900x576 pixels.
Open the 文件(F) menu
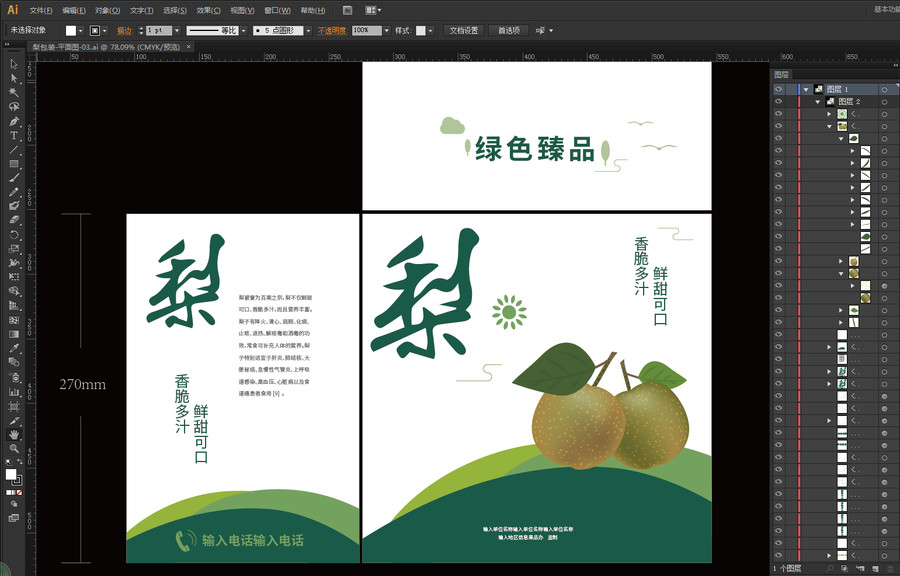(41, 10)
